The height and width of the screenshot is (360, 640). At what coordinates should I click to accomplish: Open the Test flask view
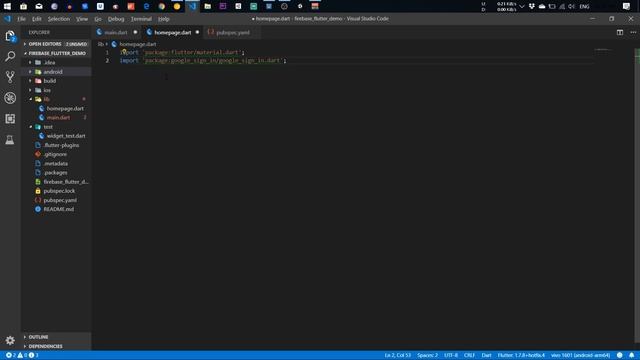[10, 140]
